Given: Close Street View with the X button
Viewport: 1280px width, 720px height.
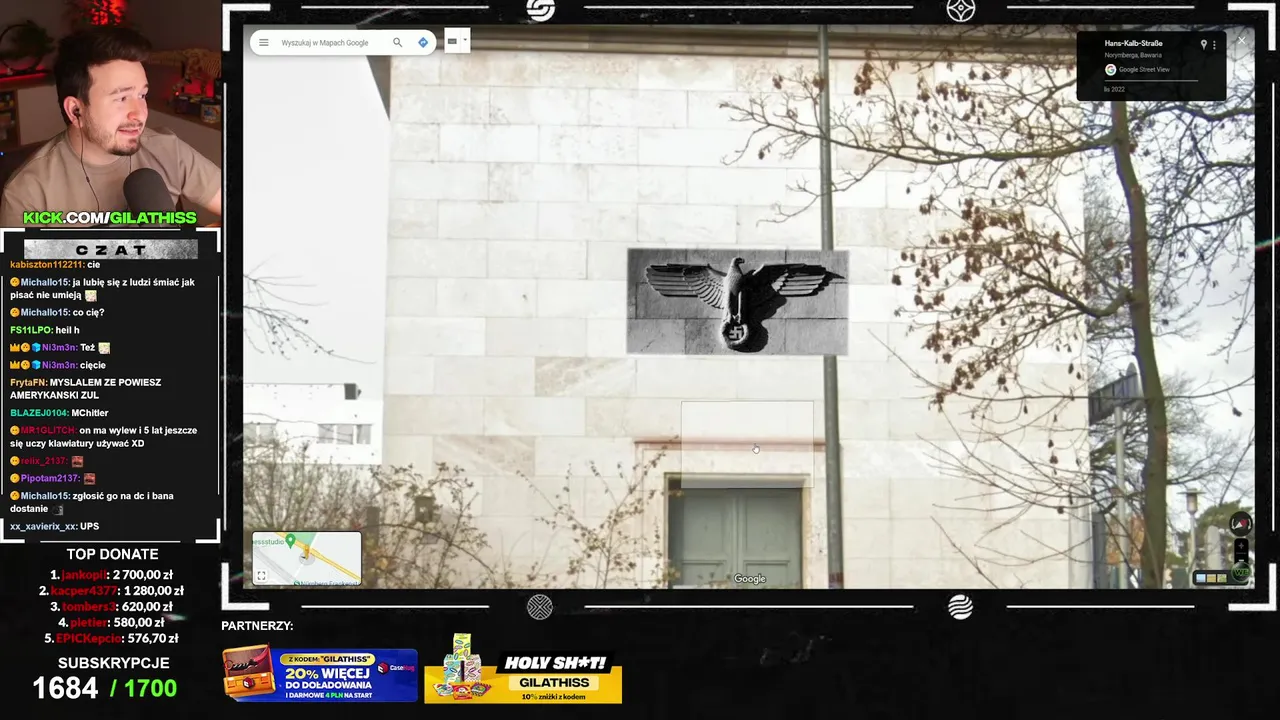Looking at the screenshot, I should tap(1241, 41).
